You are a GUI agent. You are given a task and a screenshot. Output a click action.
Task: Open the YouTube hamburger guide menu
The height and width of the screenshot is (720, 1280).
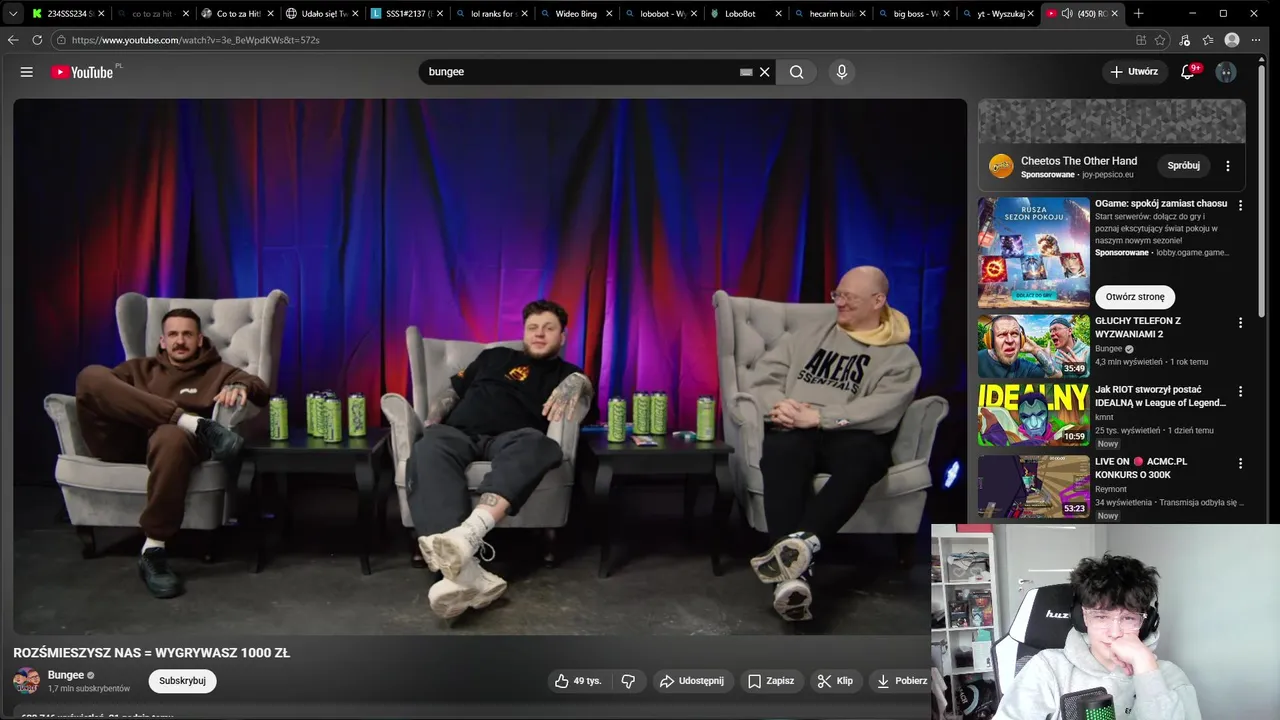click(27, 72)
